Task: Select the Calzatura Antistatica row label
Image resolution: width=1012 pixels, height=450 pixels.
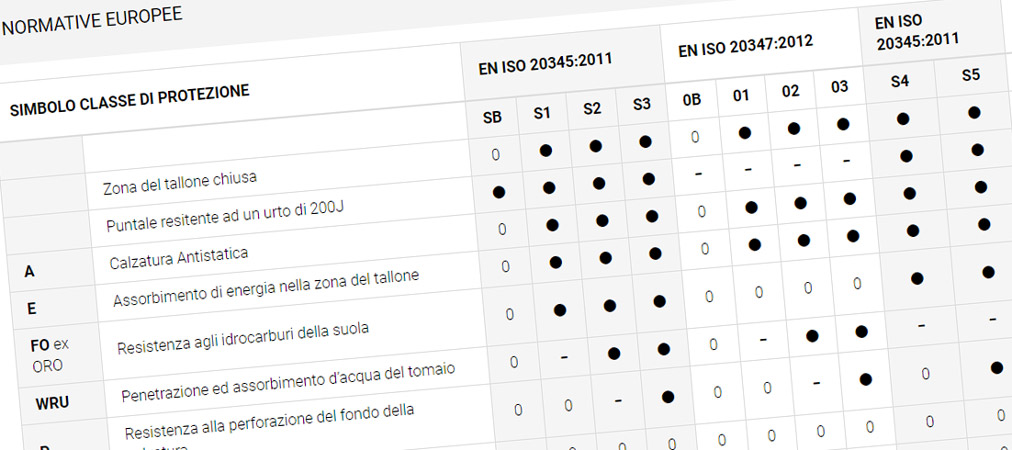Action: (179, 259)
